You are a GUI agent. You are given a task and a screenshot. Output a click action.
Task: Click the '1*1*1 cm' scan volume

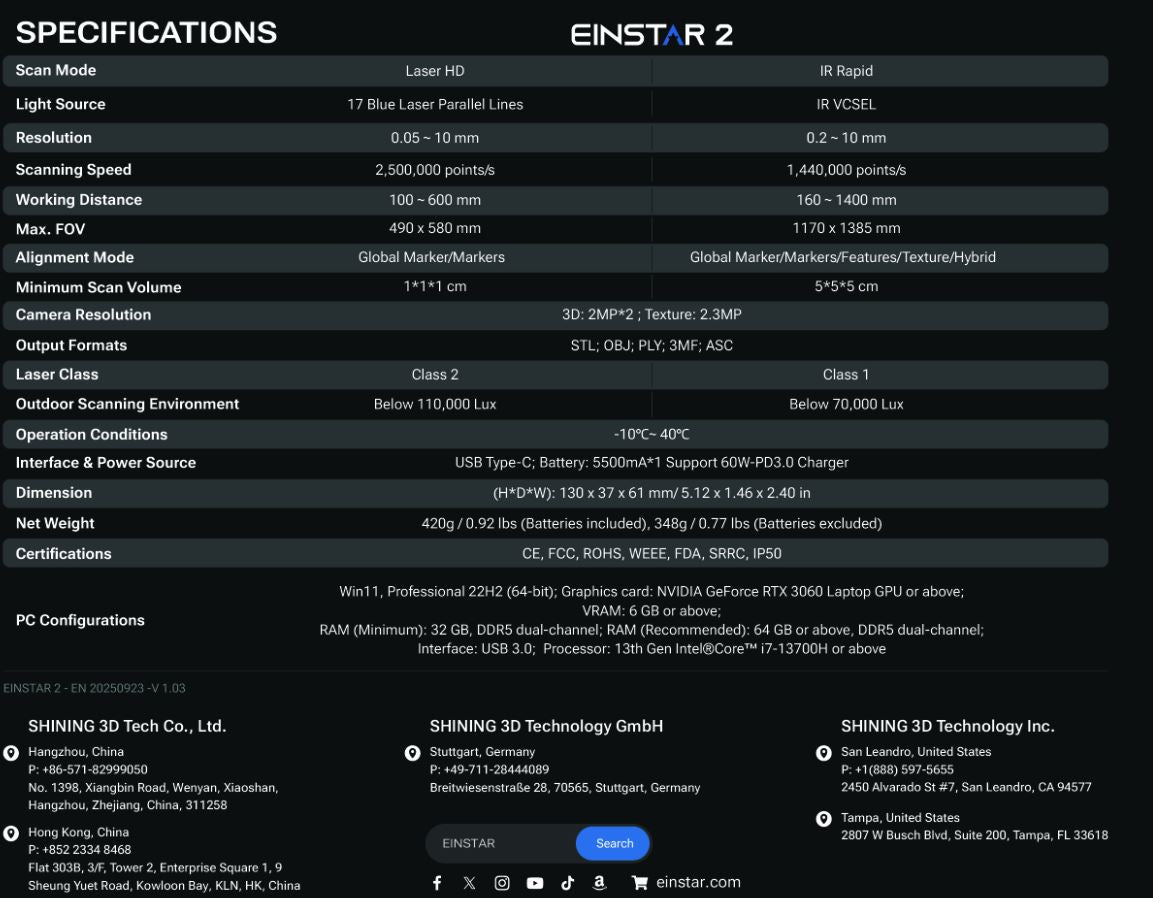pyautogui.click(x=435, y=286)
